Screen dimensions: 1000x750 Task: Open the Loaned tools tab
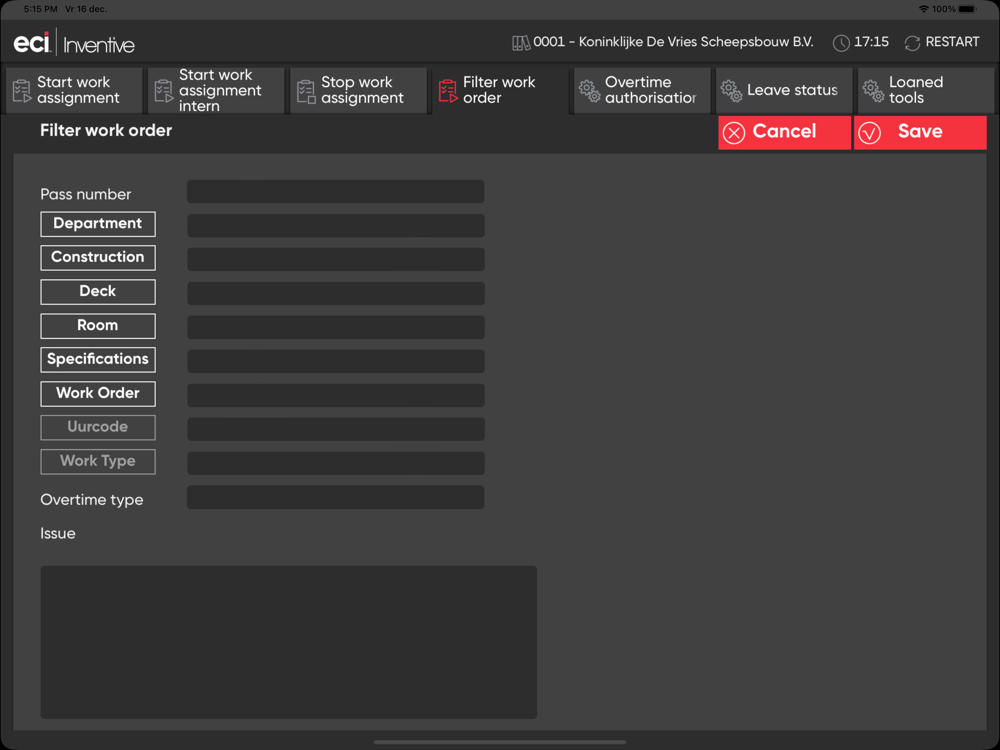[927, 91]
